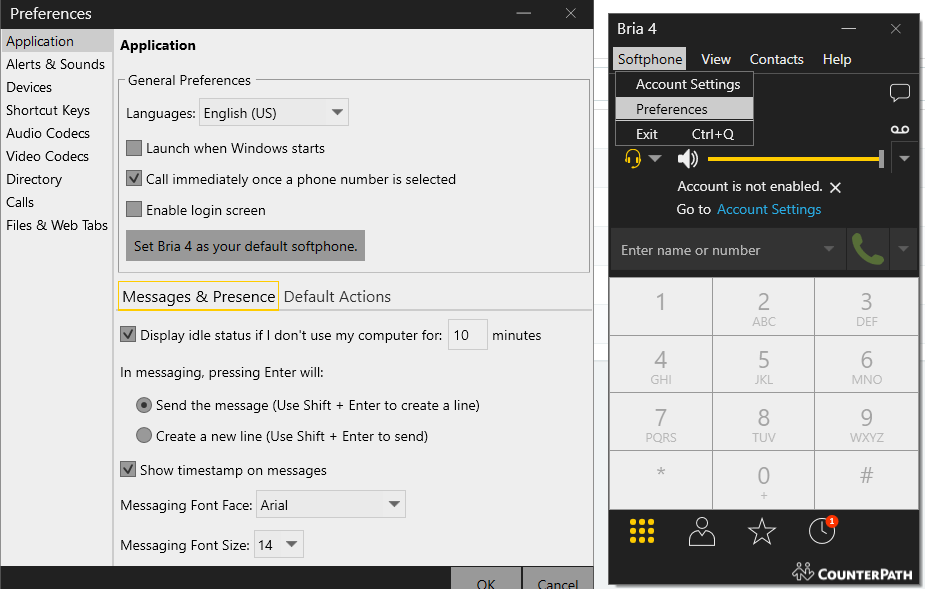Open the Messaging Font Size dropdown

coord(278,545)
